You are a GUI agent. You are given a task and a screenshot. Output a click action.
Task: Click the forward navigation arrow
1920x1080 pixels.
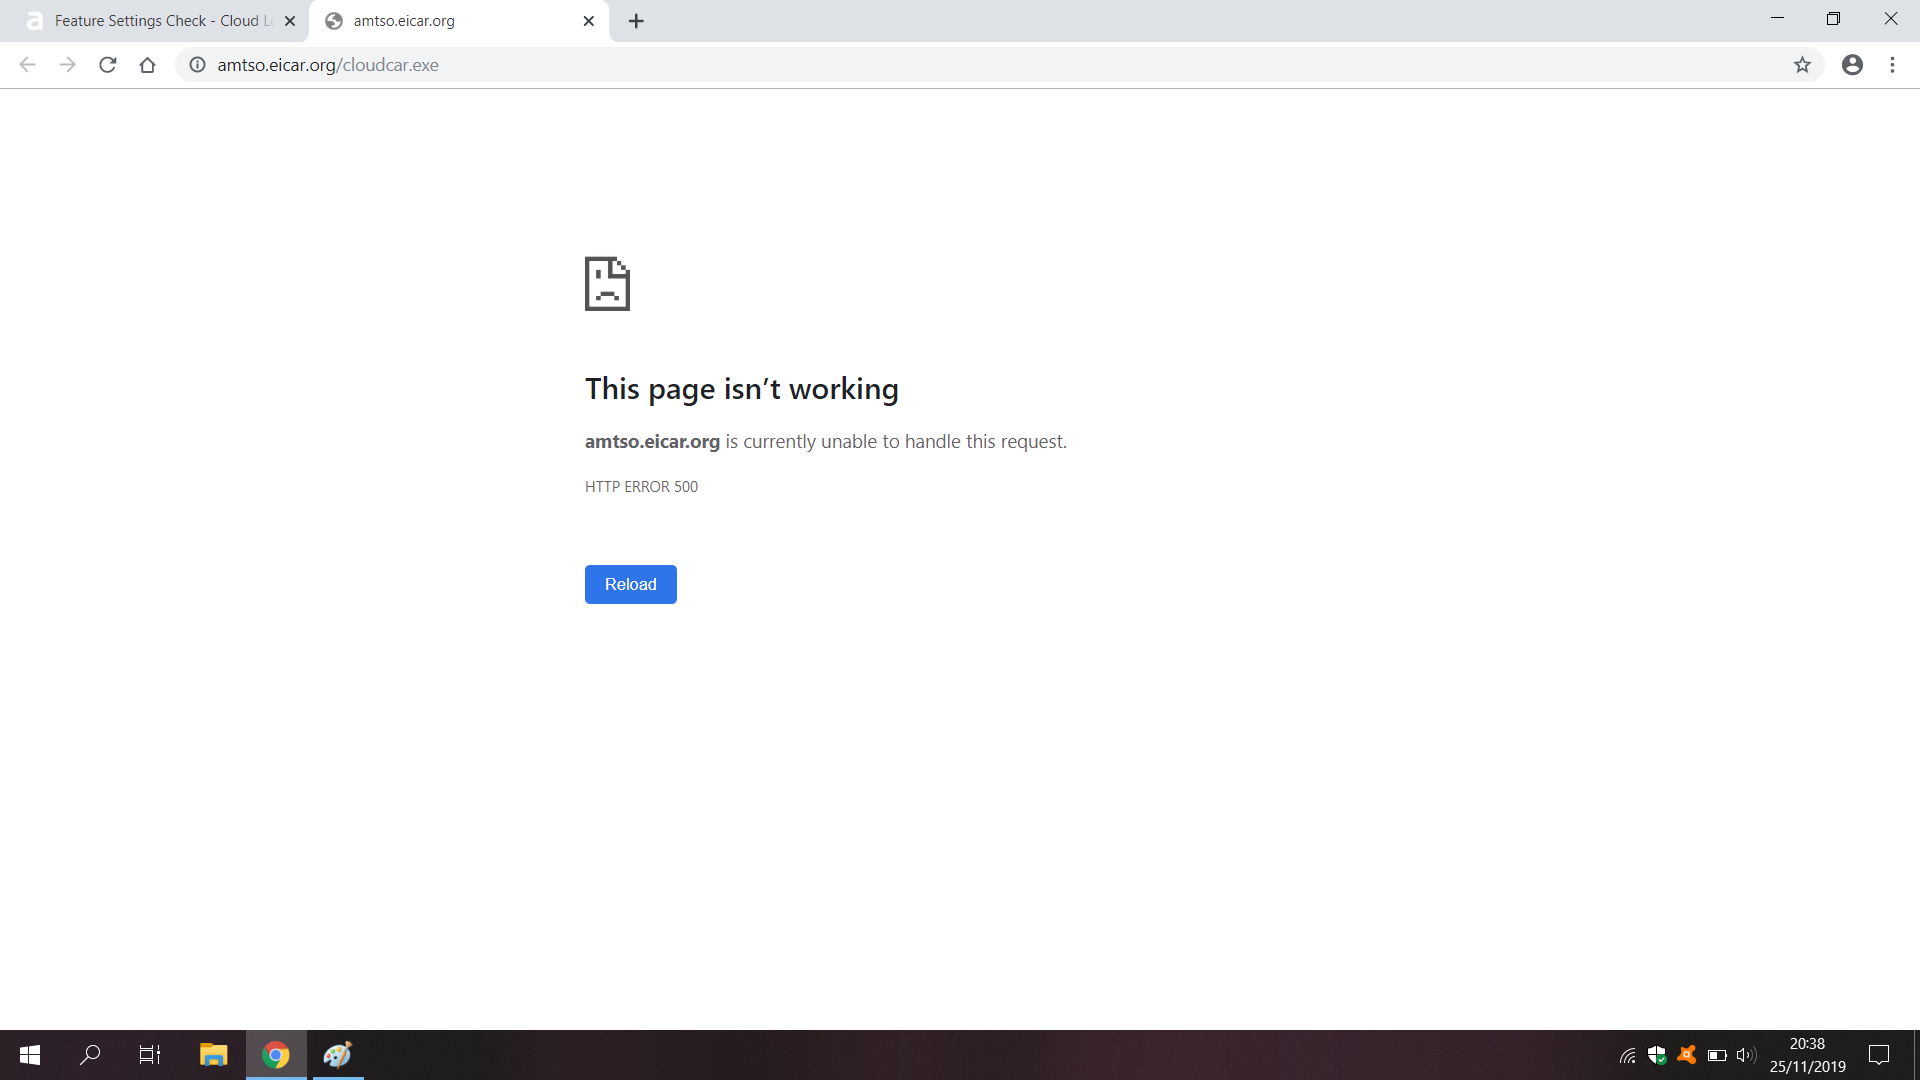click(x=67, y=65)
